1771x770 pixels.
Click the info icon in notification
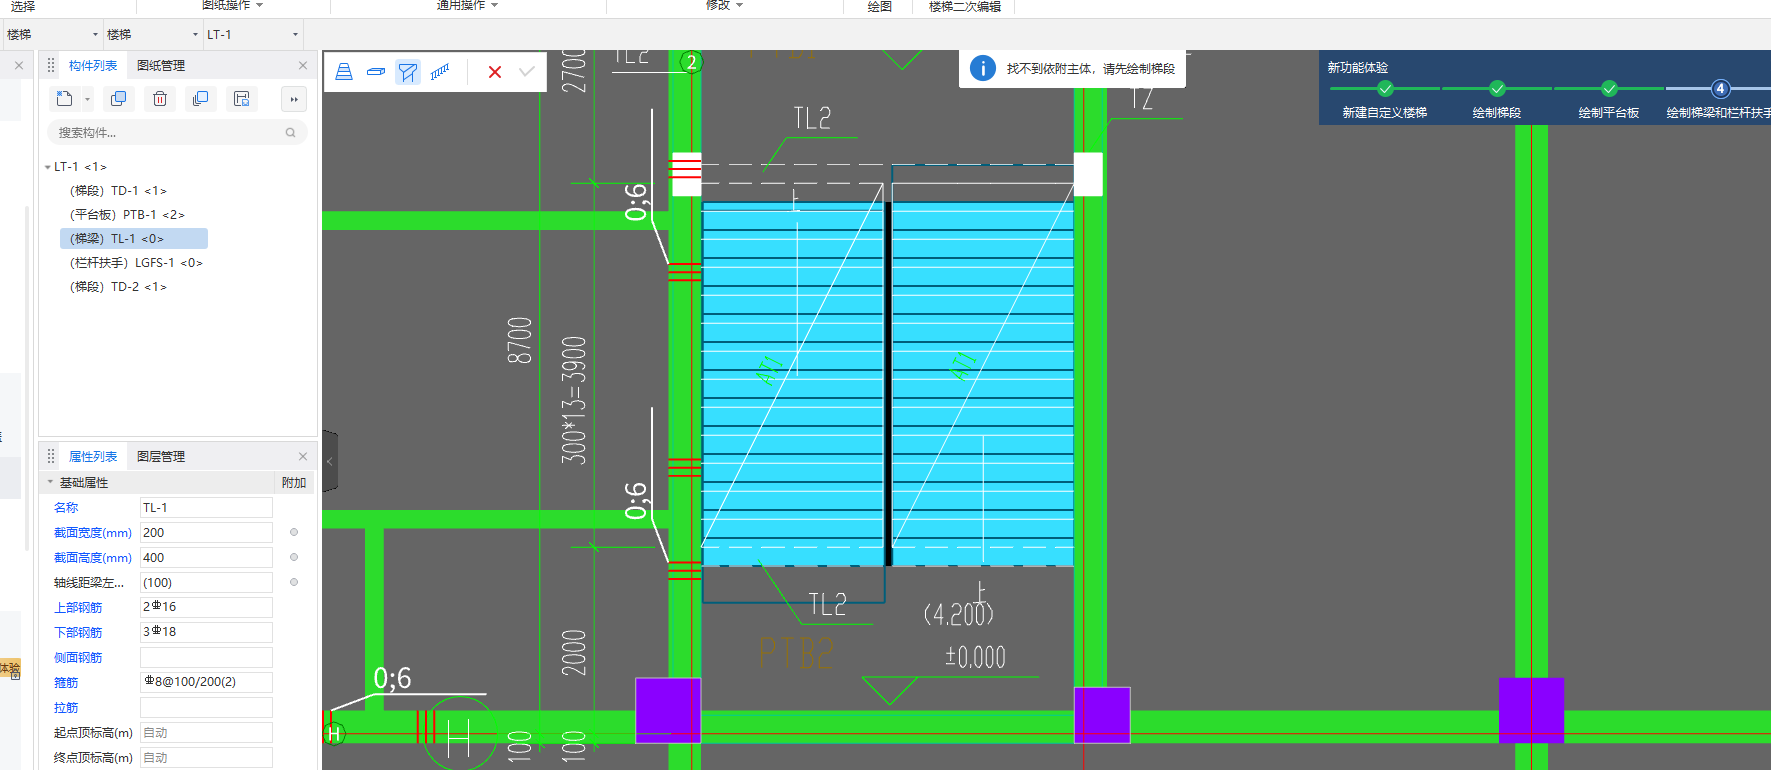click(x=983, y=68)
